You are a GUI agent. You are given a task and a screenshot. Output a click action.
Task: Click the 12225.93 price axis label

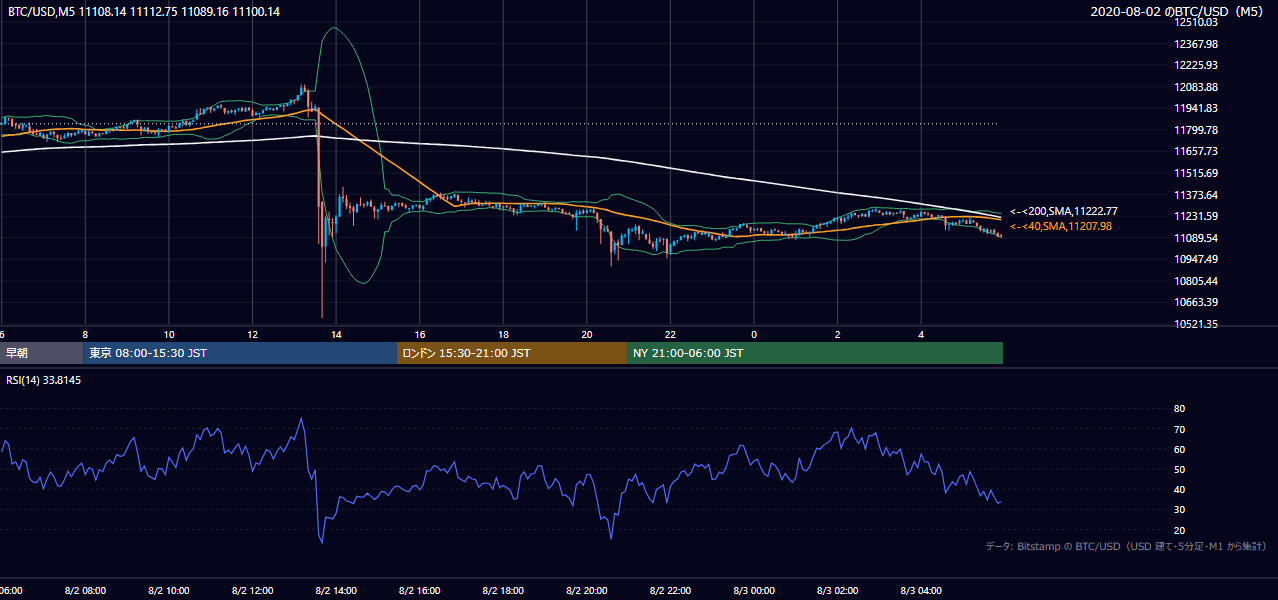[1196, 65]
